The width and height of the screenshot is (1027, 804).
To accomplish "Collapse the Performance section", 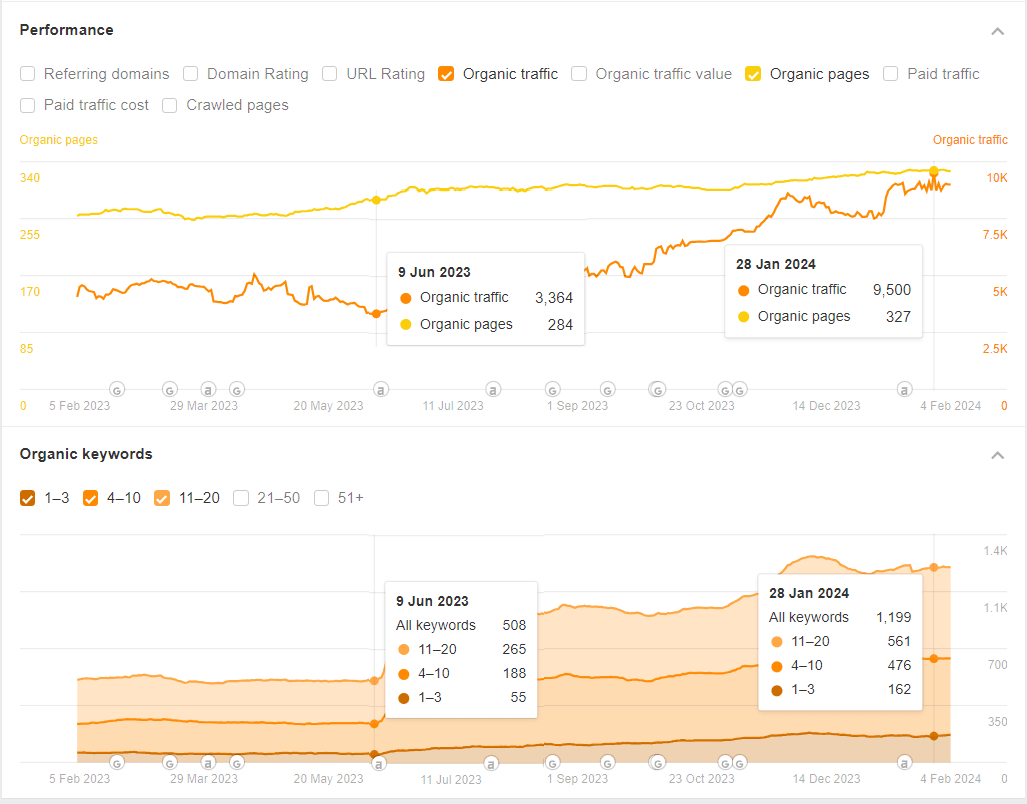I will 997,31.
